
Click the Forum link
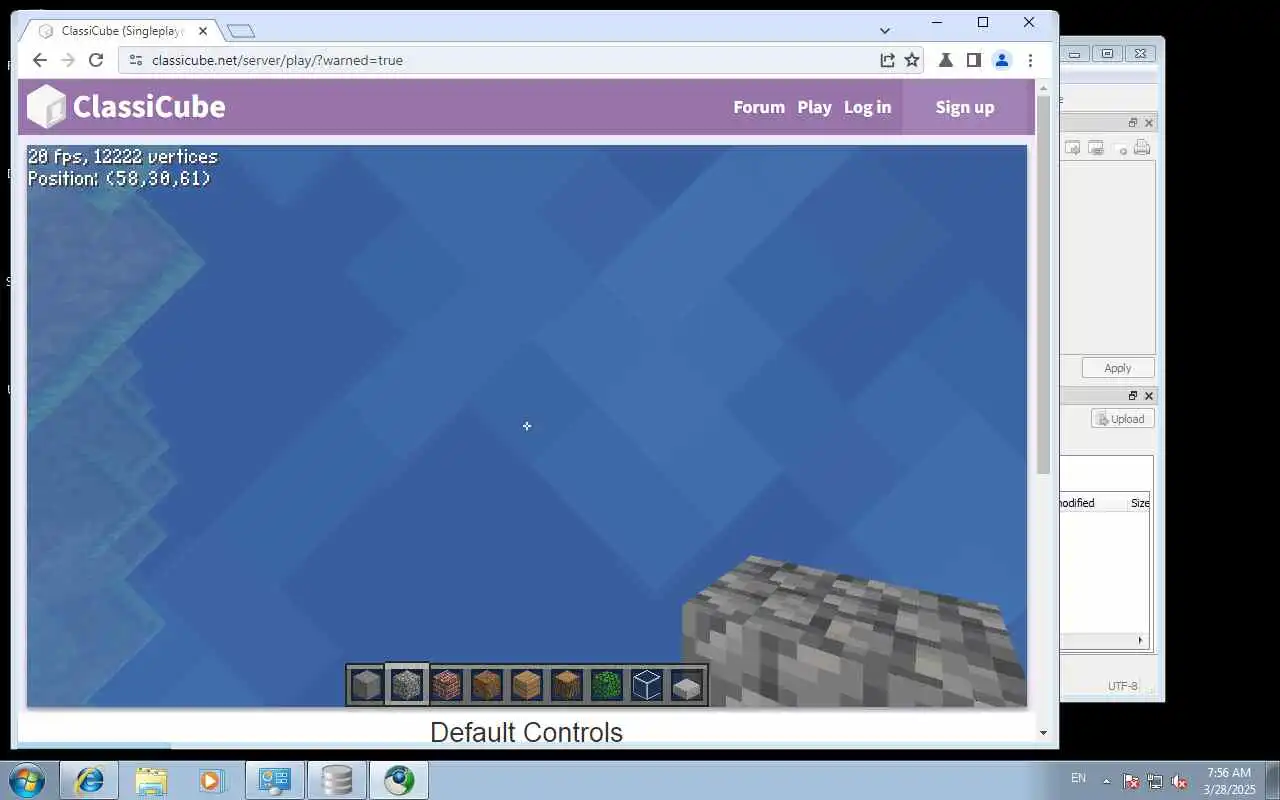click(759, 107)
